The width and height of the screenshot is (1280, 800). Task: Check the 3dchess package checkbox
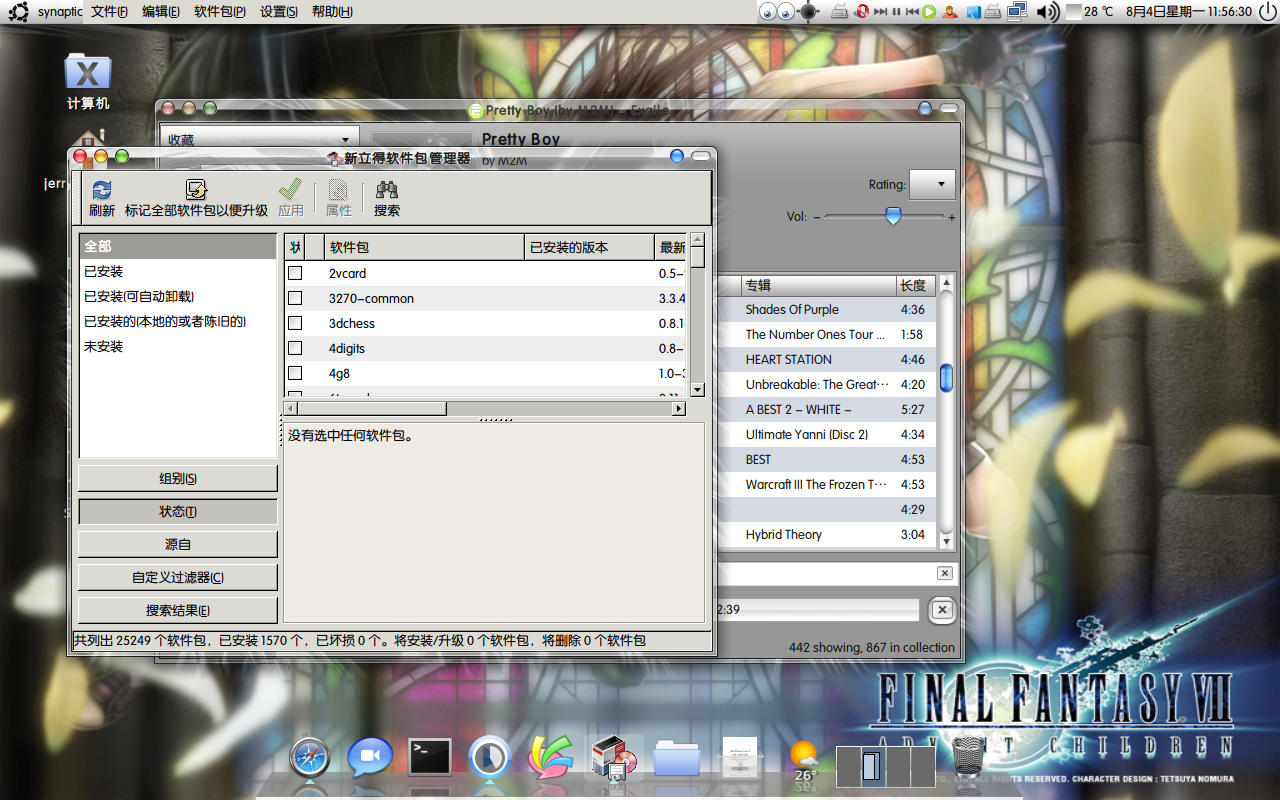[x=295, y=323]
